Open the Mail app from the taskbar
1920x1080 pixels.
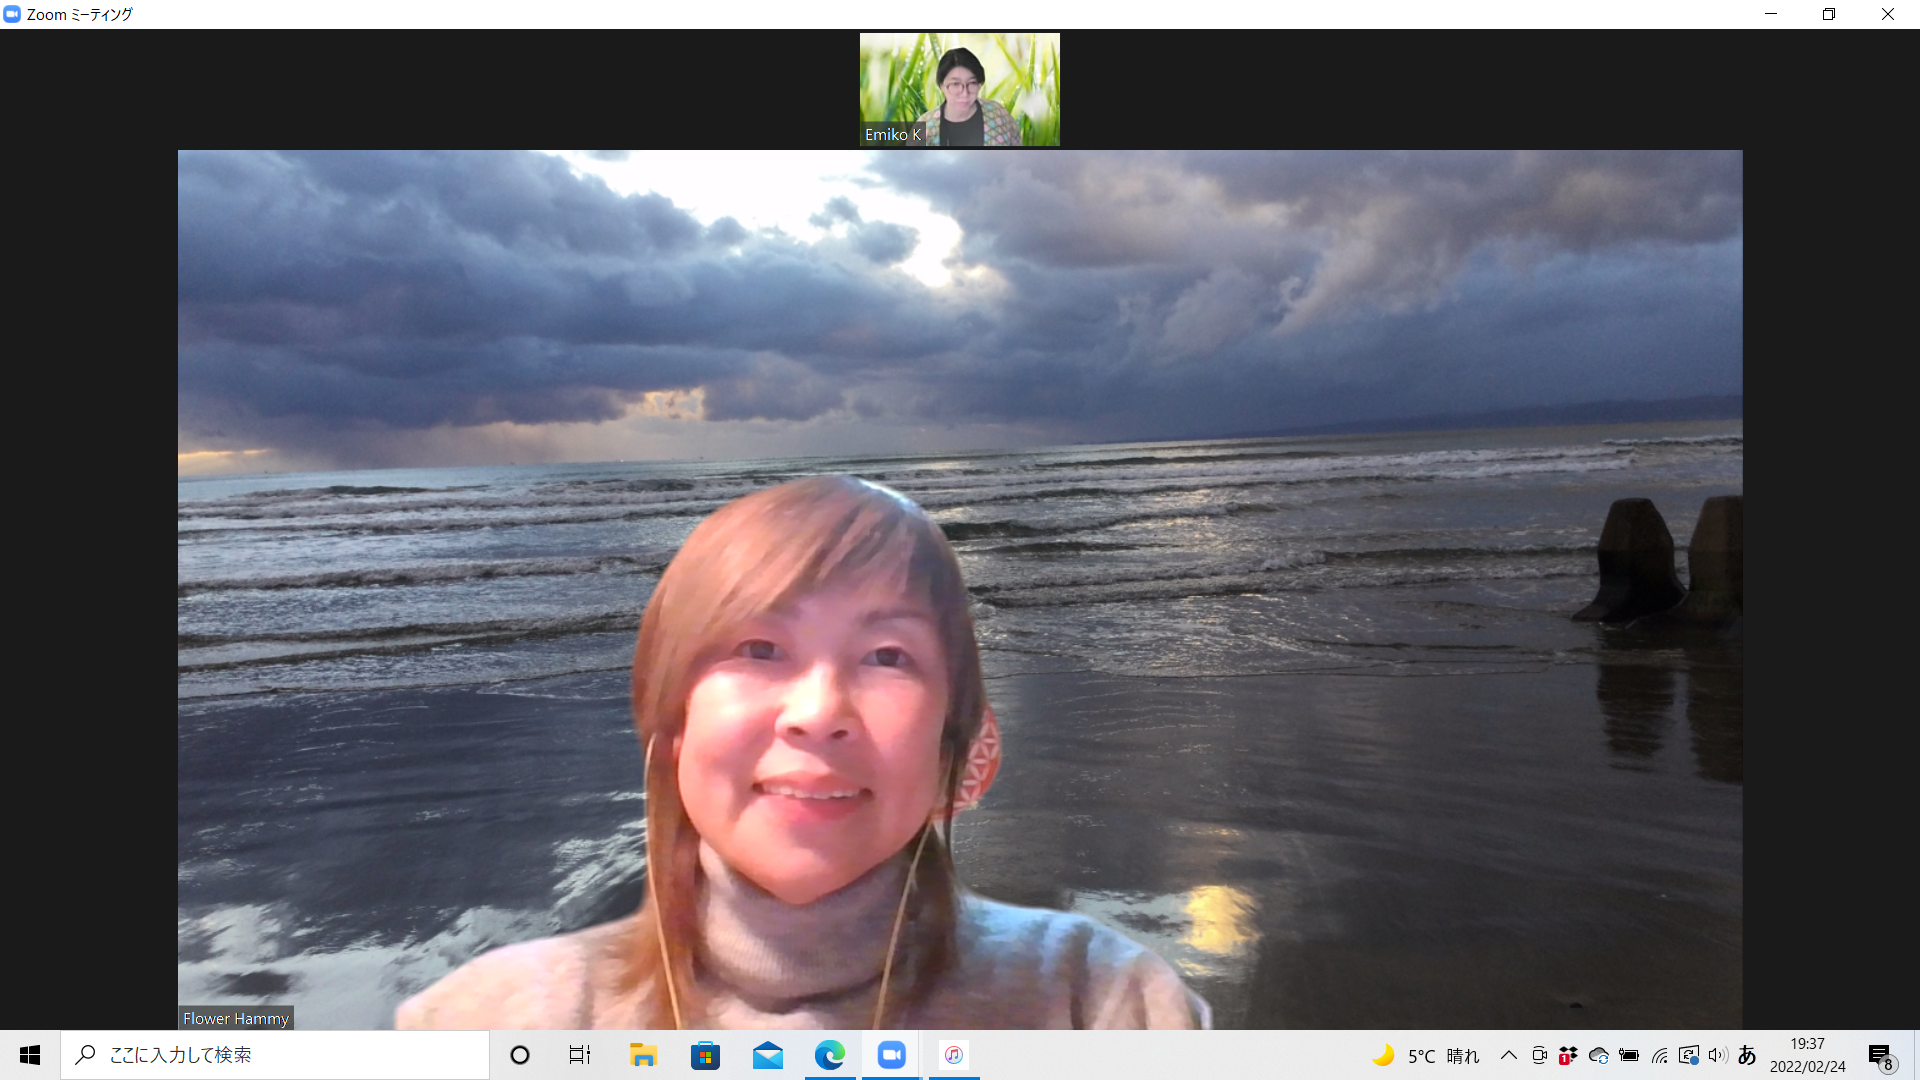[767, 1055]
